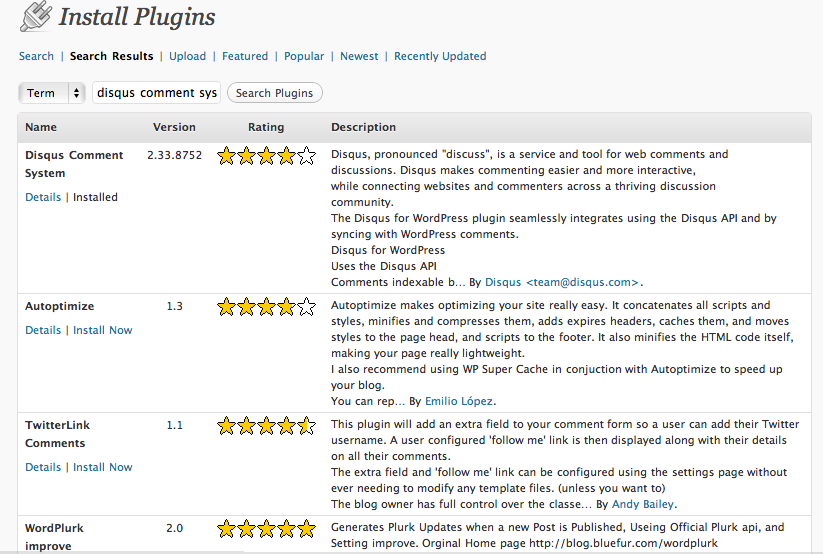Switch to the Featured plugins tab
Screen dimensions: 823x554
[x=245, y=56]
